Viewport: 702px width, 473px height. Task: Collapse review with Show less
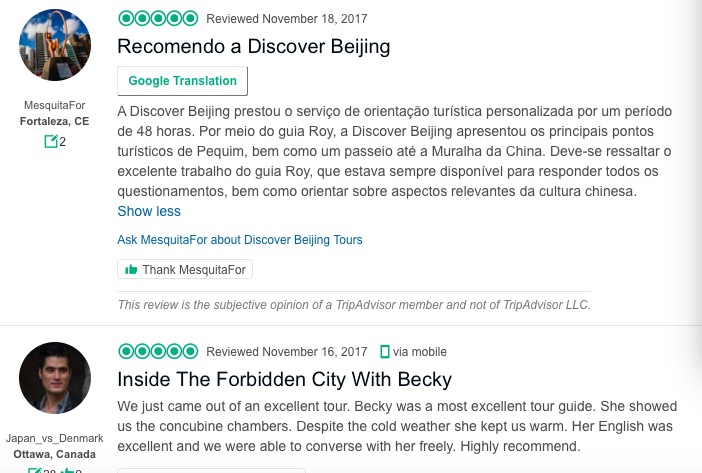click(149, 211)
